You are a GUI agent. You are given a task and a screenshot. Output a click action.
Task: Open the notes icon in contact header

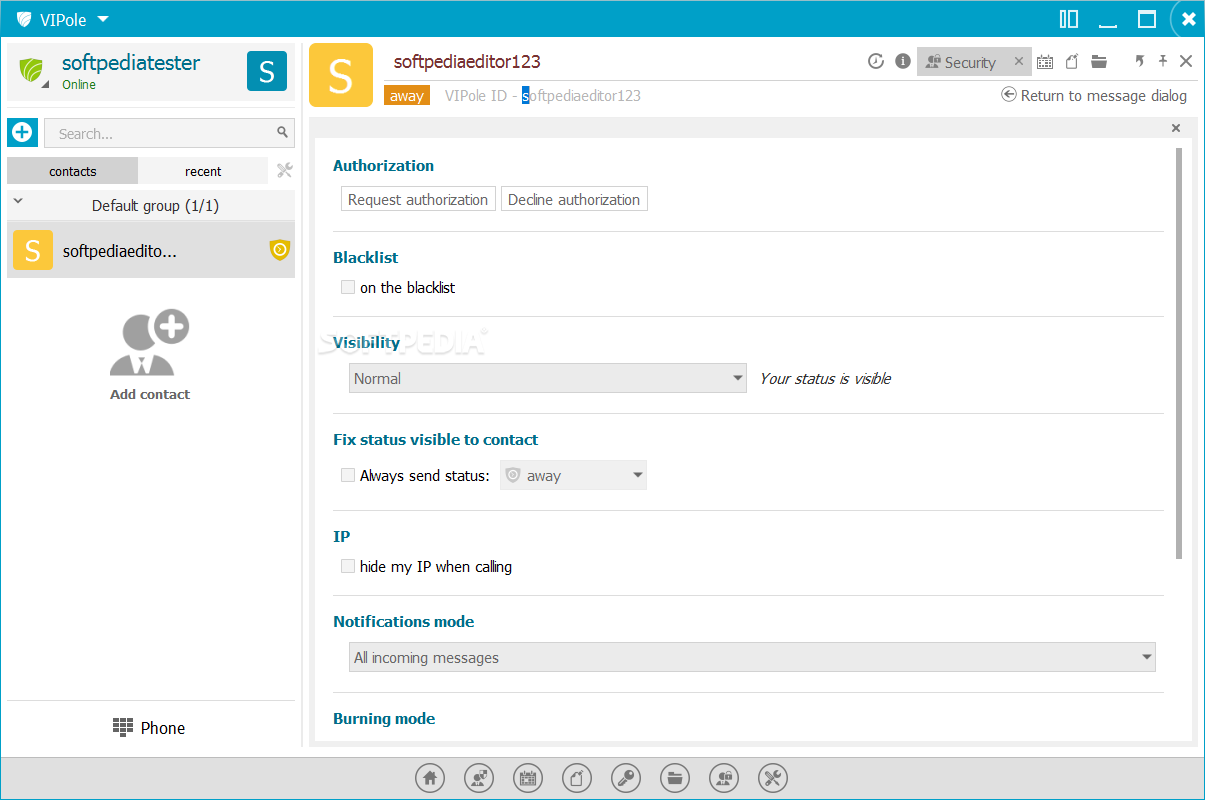click(1072, 62)
